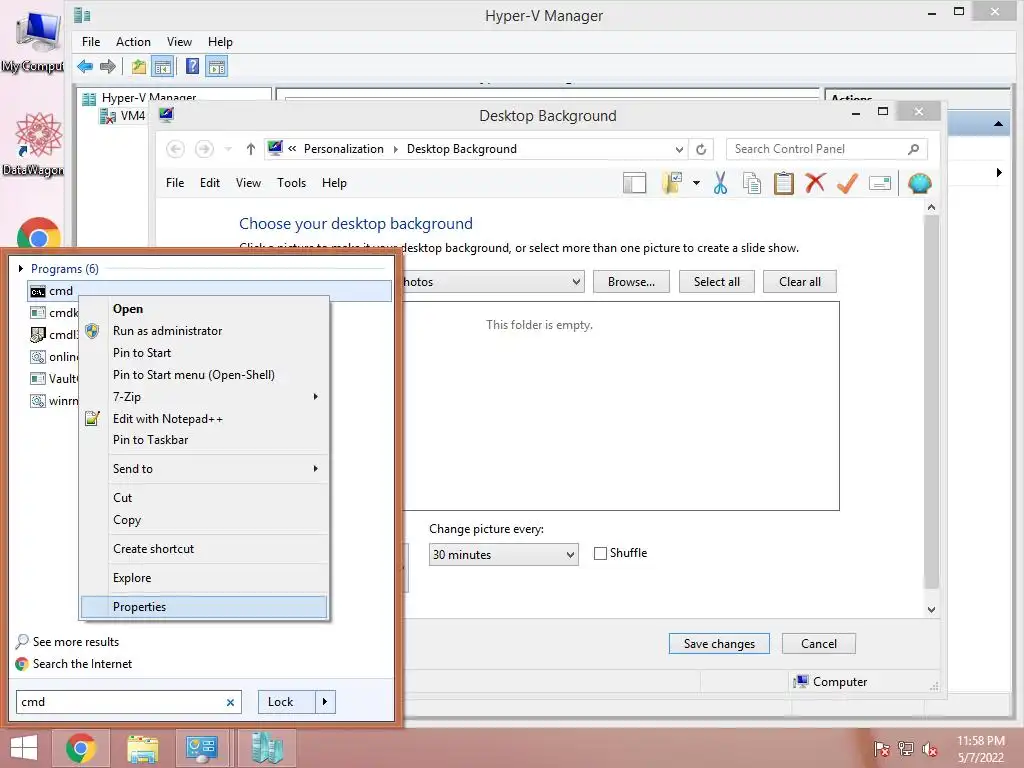Click the Action Center flag tray icon
Image resolution: width=1024 pixels, height=768 pixels.
(x=882, y=748)
